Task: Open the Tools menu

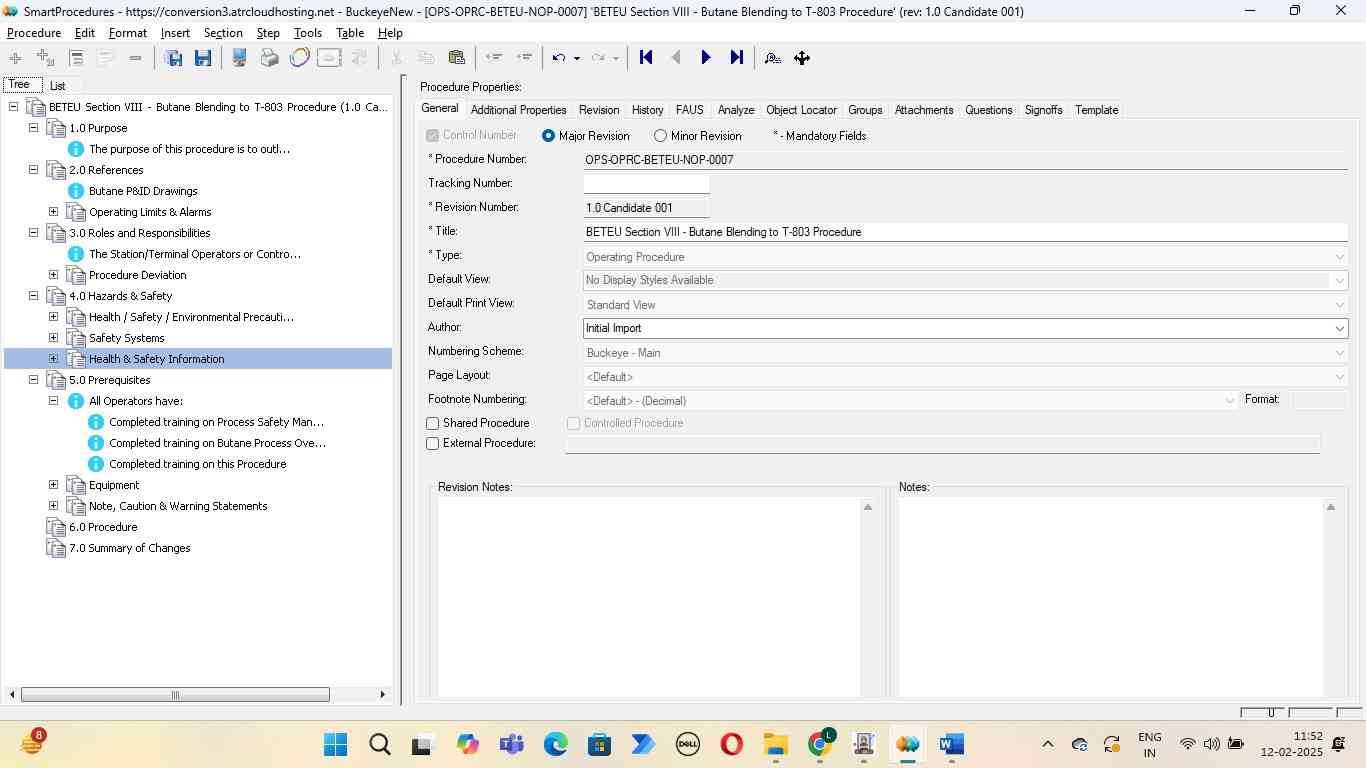Action: click(x=308, y=33)
